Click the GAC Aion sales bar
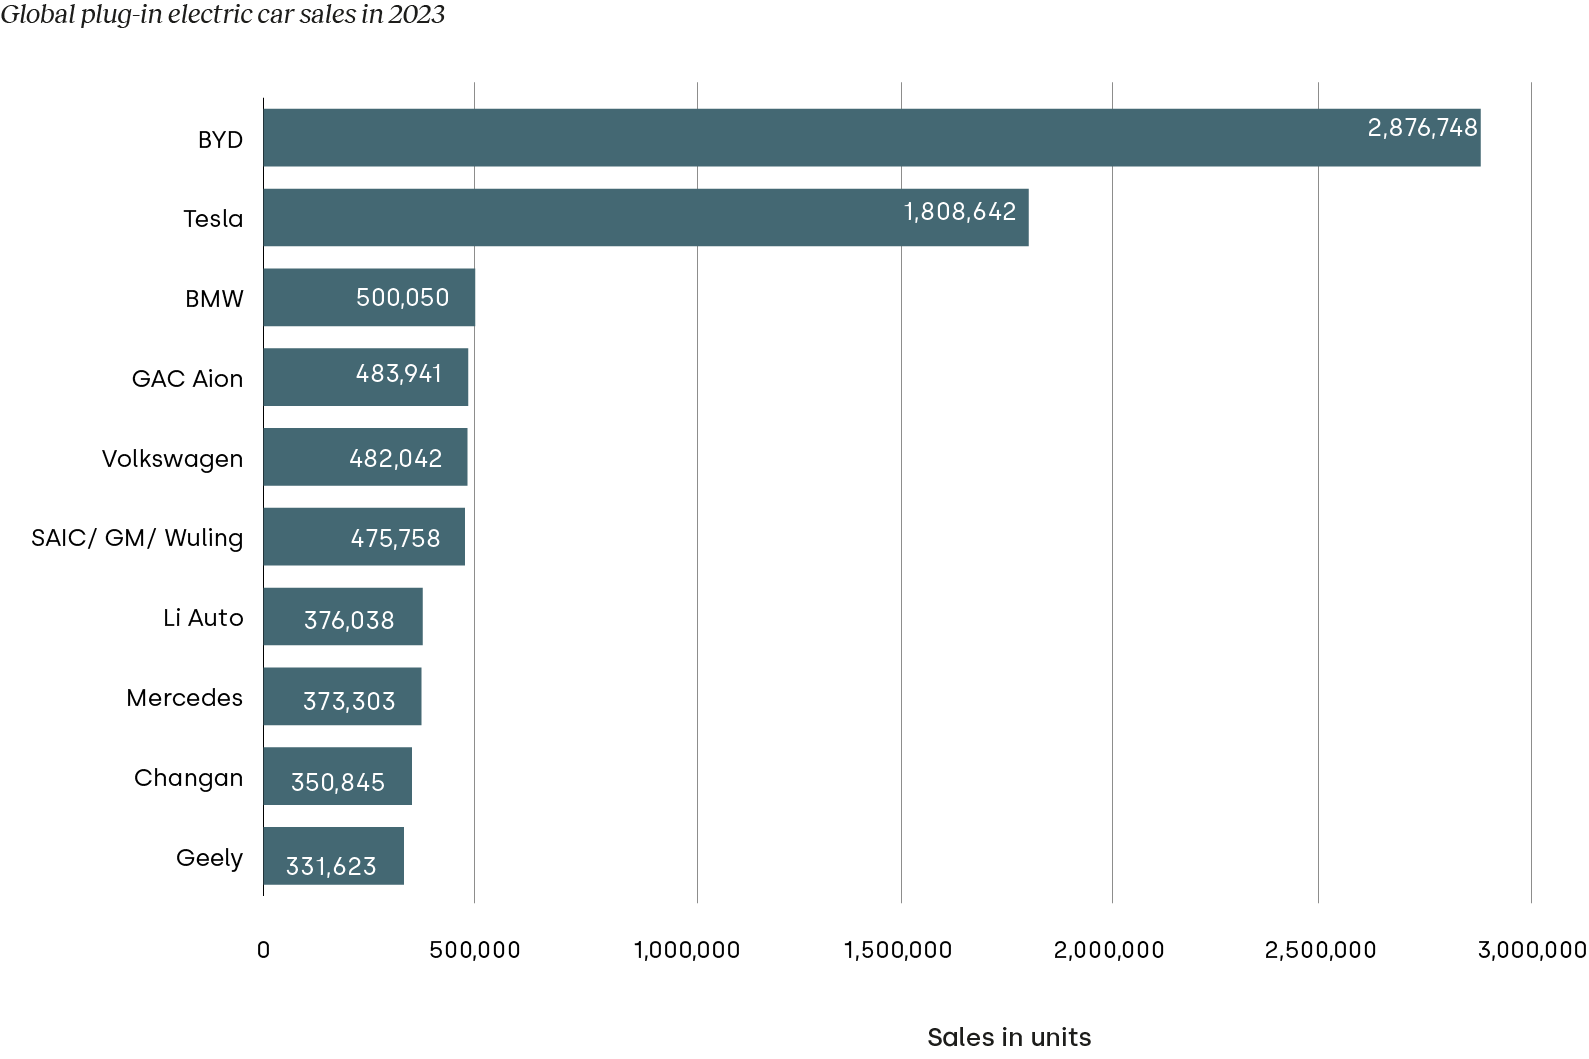The width and height of the screenshot is (1589, 1059). (x=366, y=378)
